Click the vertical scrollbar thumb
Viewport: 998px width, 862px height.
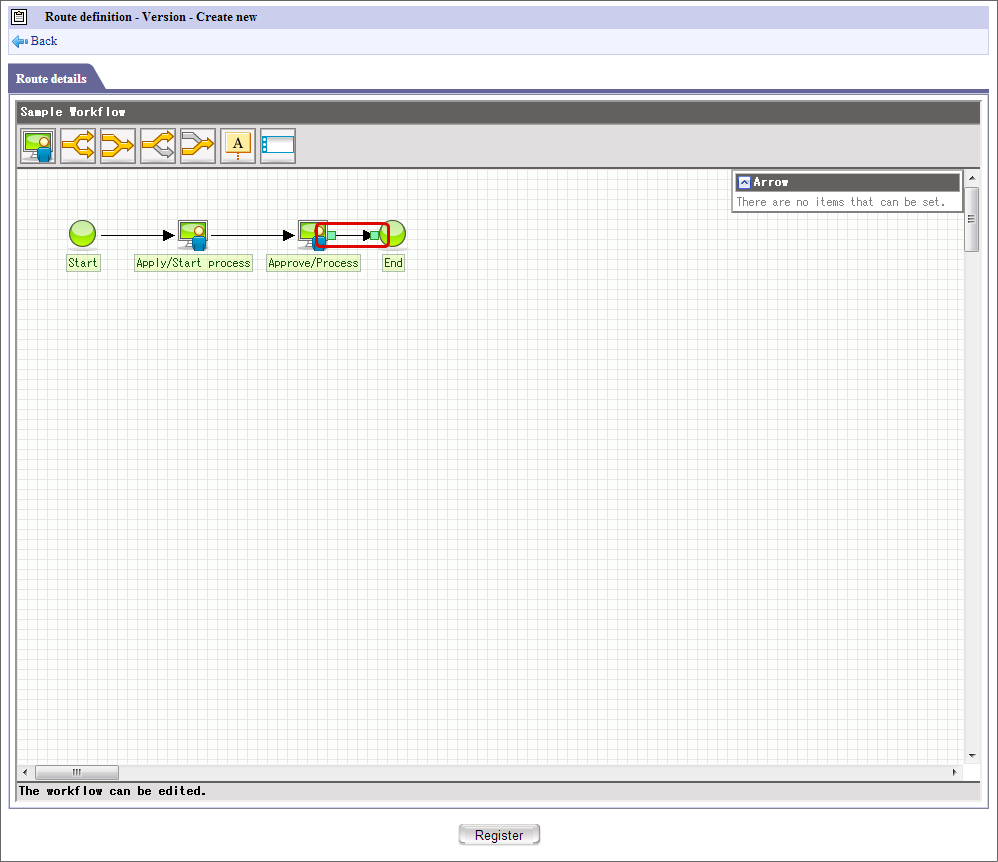(x=971, y=219)
